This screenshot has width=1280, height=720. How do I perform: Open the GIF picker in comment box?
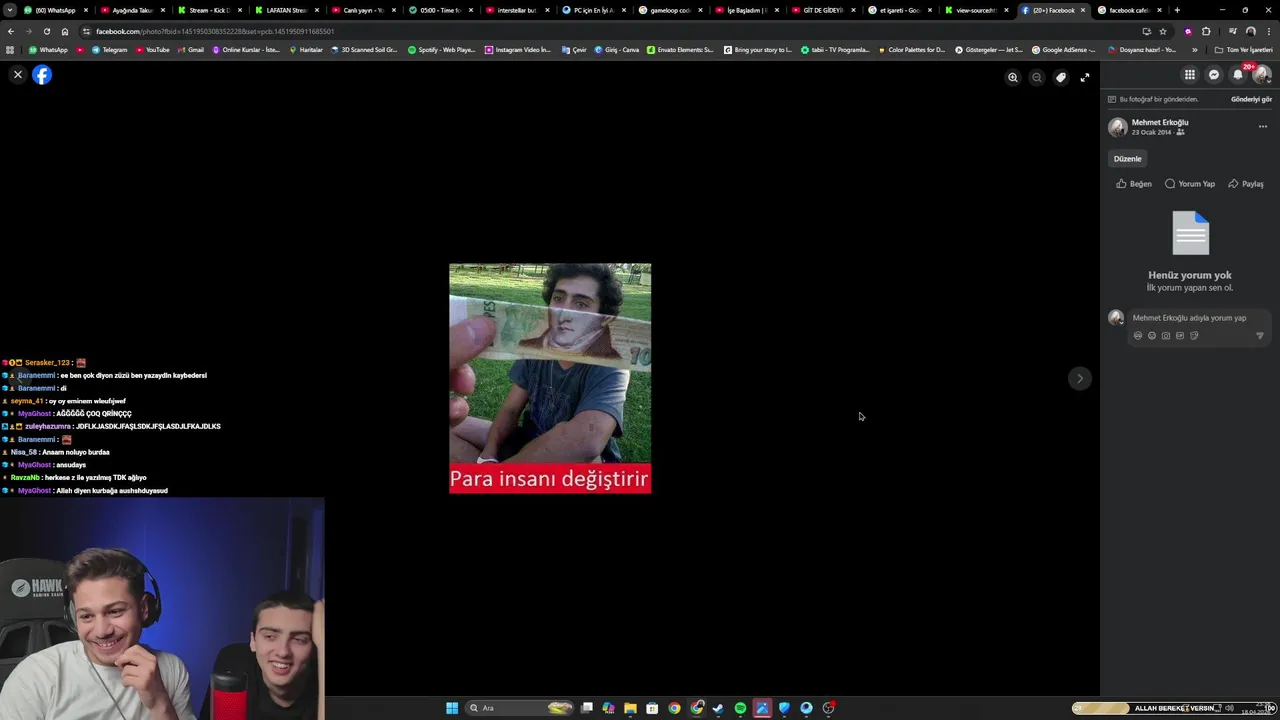1180,336
